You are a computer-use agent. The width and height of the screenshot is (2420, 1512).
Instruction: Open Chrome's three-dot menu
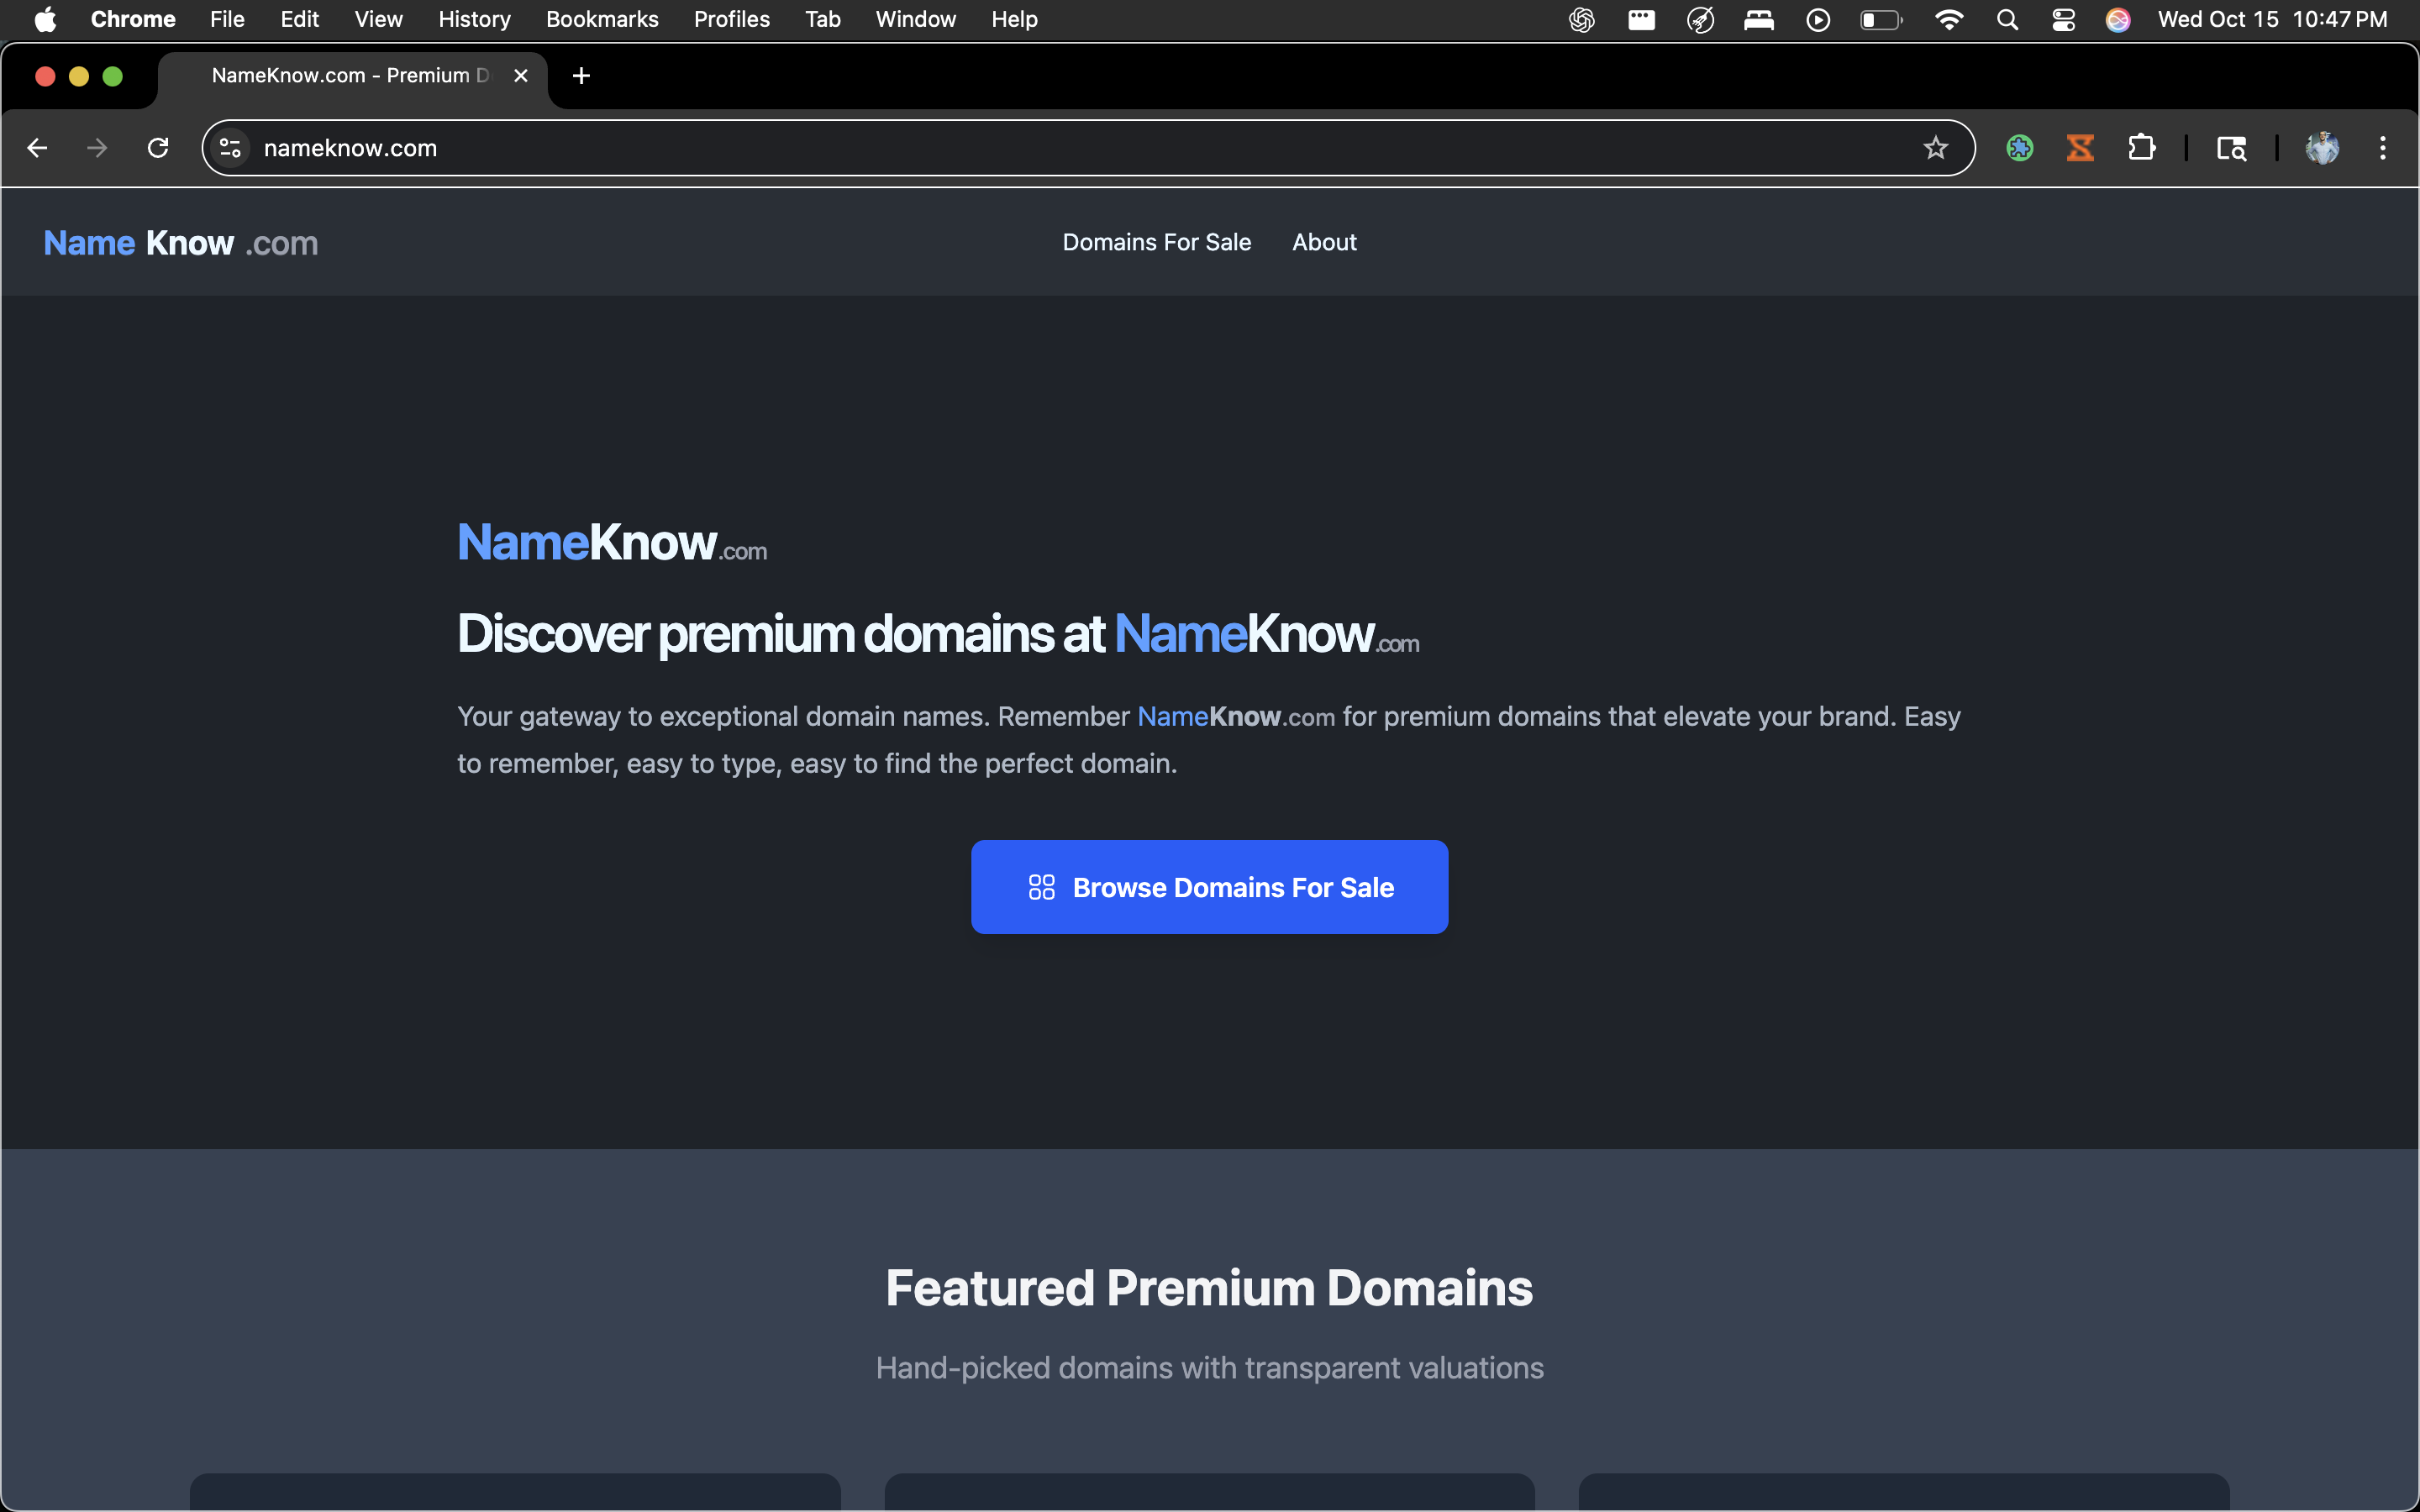pyautogui.click(x=2382, y=148)
